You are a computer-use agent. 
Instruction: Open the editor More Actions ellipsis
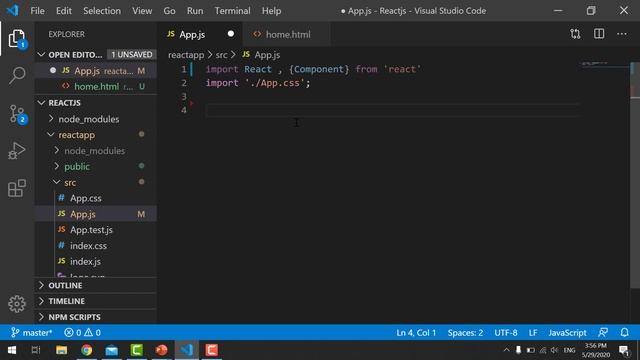(x=622, y=34)
